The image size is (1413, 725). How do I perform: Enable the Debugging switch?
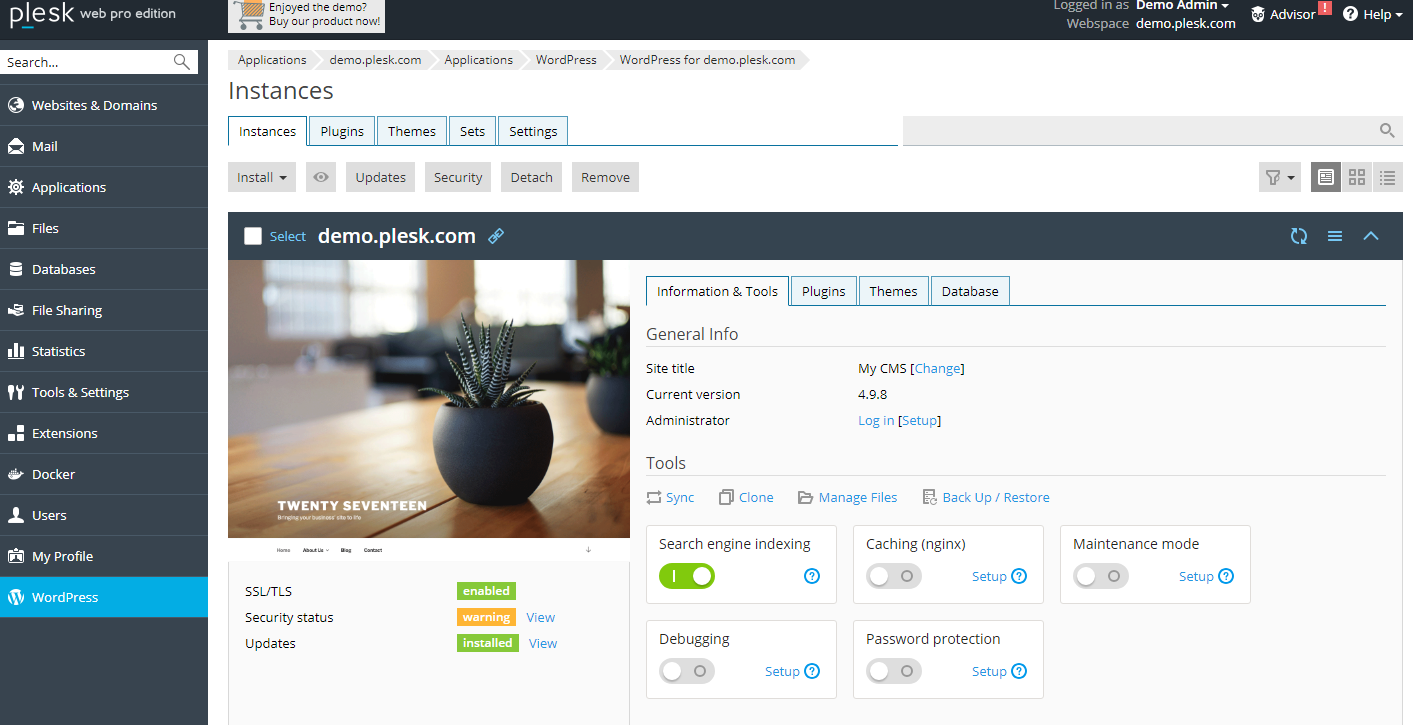click(687, 671)
